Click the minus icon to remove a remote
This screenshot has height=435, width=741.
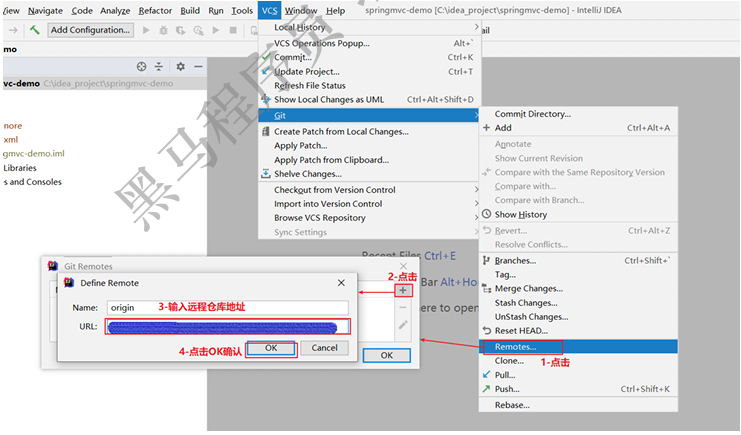click(x=403, y=308)
